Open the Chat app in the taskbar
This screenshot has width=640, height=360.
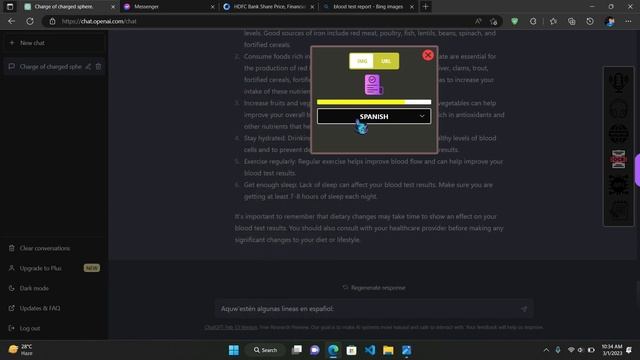[x=315, y=350]
